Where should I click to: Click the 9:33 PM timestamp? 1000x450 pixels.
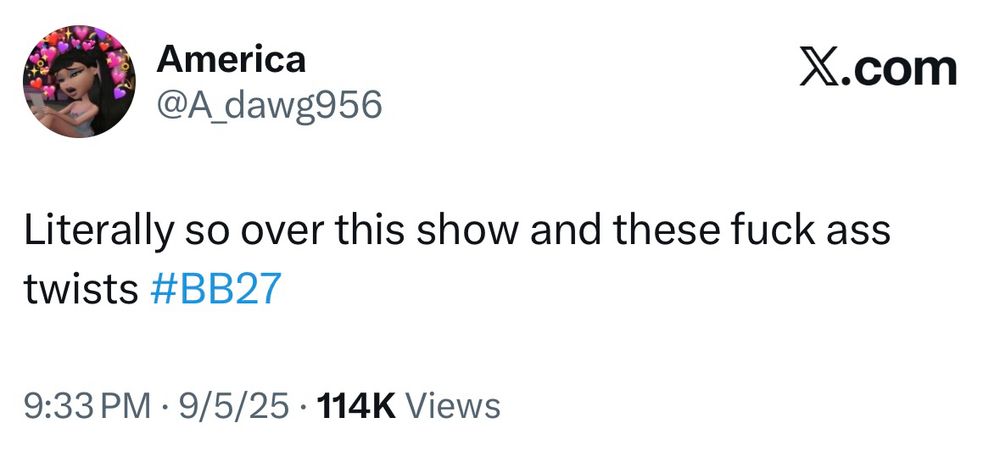[88, 406]
